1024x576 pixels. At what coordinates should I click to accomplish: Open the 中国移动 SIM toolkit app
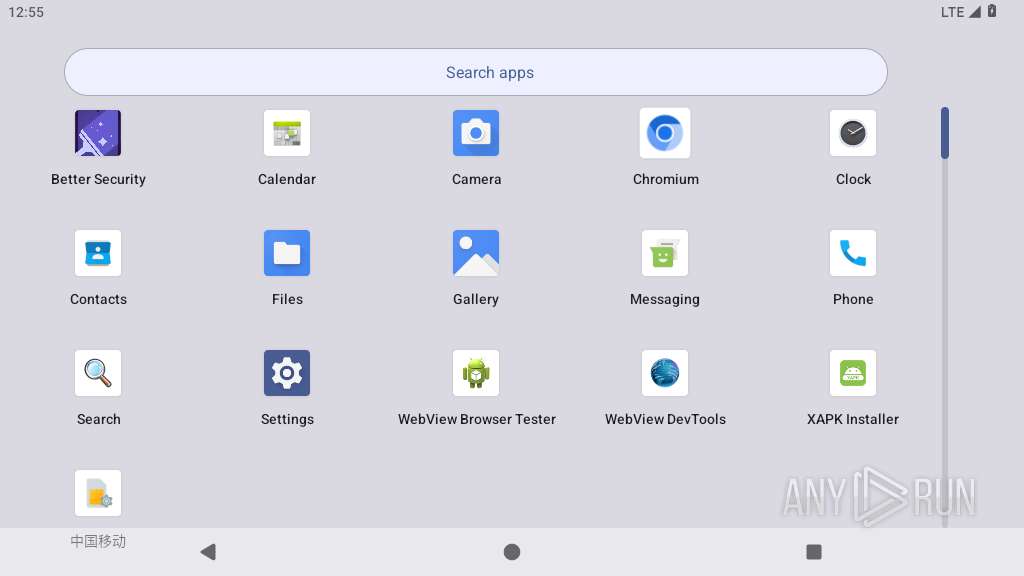(x=98, y=493)
